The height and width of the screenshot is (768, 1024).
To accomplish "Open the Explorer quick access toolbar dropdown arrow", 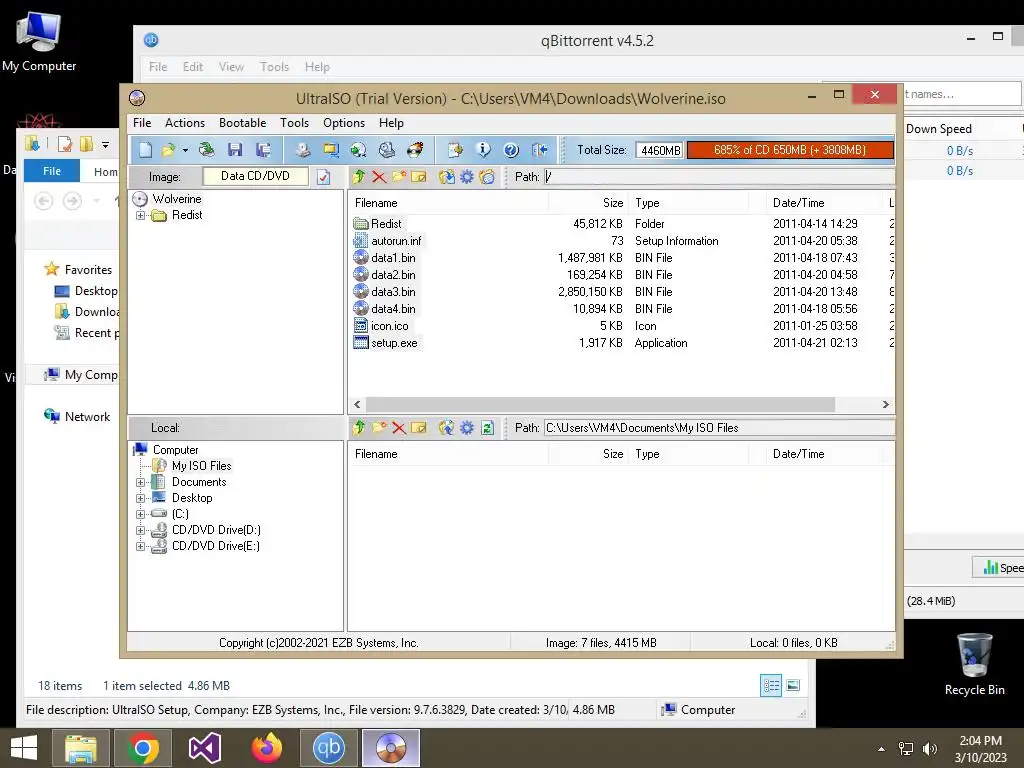I will (x=105, y=144).
